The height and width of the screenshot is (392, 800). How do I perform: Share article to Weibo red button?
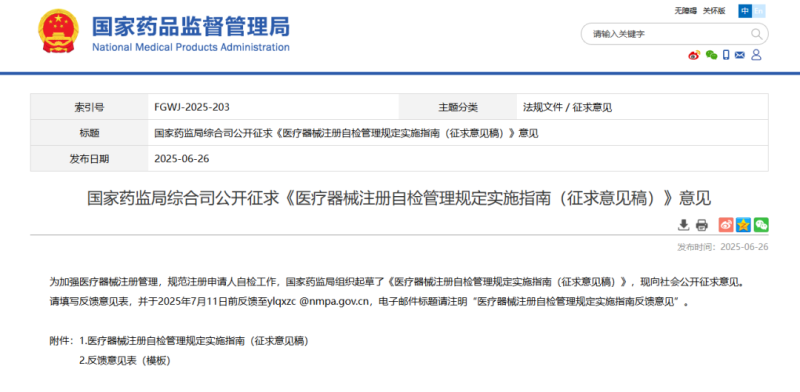(x=726, y=225)
